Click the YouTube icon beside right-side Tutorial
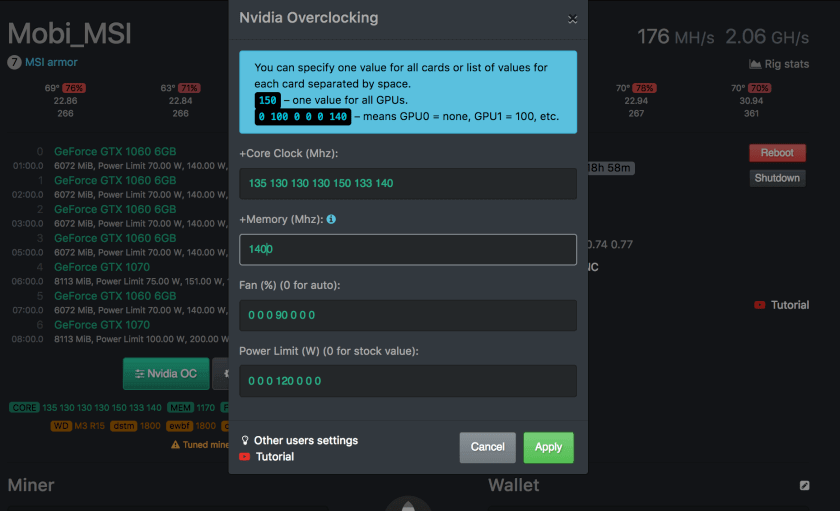This screenshot has height=511, width=840. click(760, 305)
